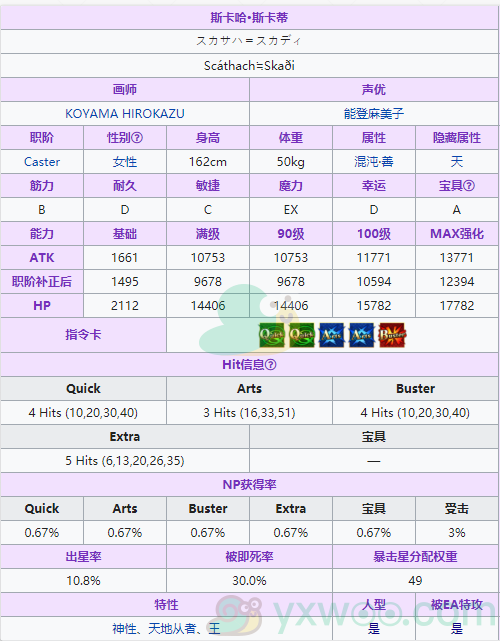Select the Japanese name スカサハ＝スカディ
The image size is (500, 641).
coord(249,41)
